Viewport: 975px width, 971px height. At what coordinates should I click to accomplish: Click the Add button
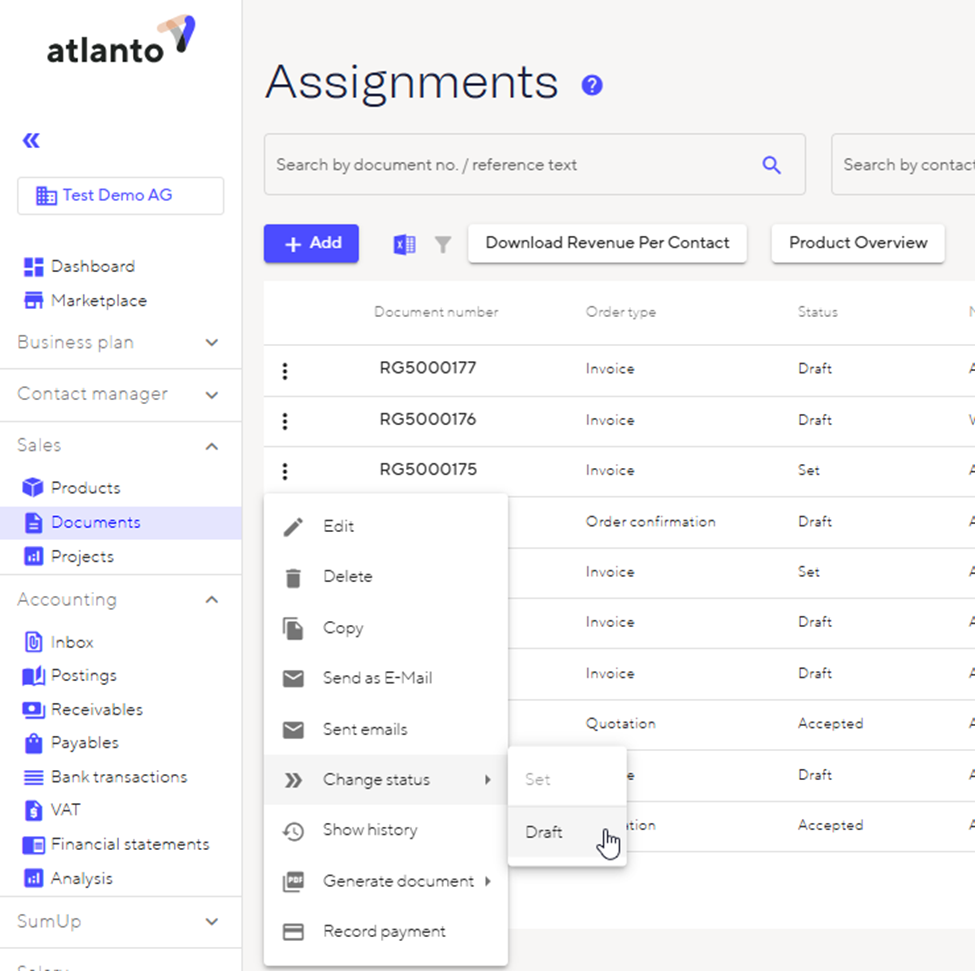coord(311,243)
